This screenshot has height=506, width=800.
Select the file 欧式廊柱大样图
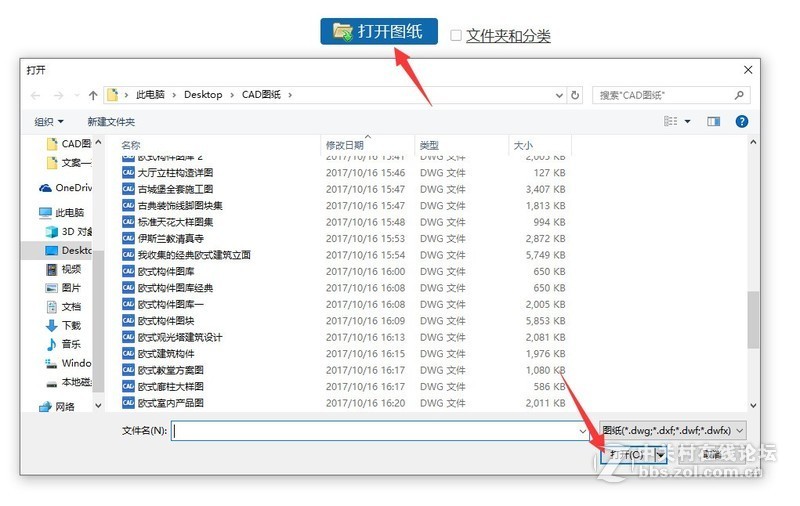click(170, 387)
